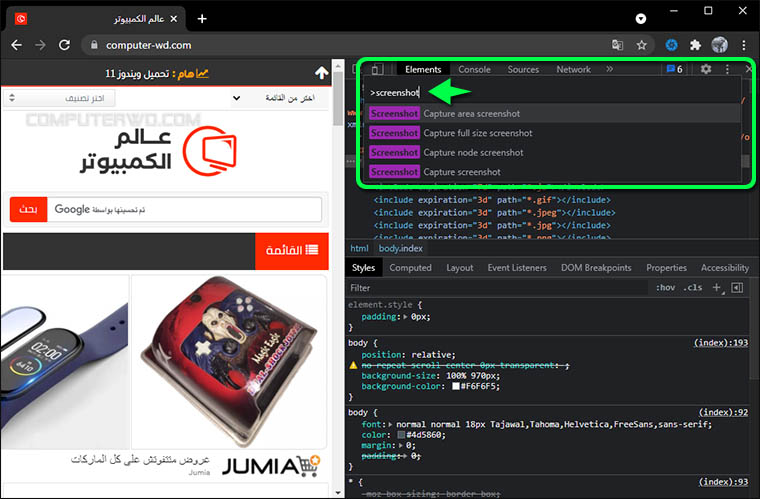Click the game controller product thumbnail
Screen dimensions: 760x499
[x=229, y=362]
